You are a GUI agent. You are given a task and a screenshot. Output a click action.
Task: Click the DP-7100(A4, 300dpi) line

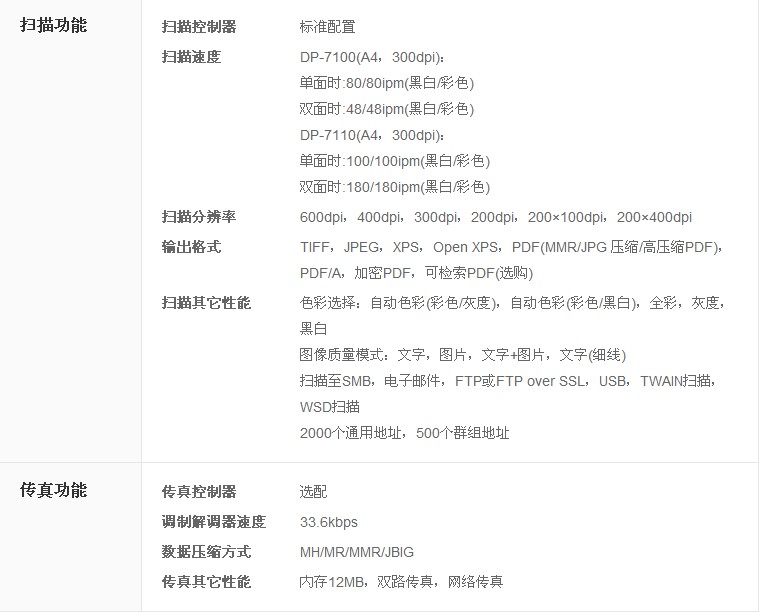[372, 57]
